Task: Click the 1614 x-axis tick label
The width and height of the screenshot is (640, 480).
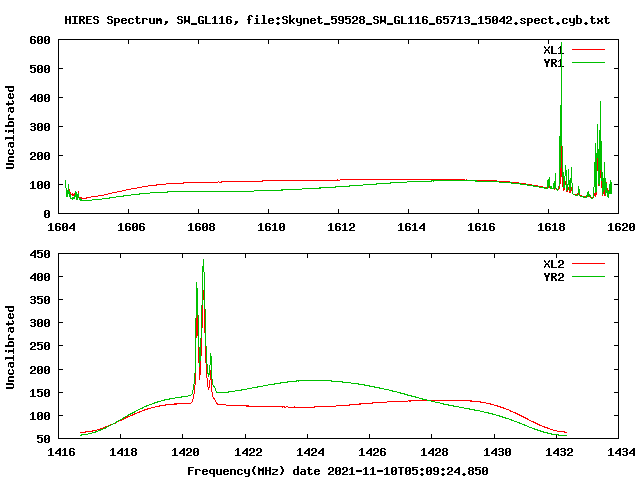Action: pos(411,227)
